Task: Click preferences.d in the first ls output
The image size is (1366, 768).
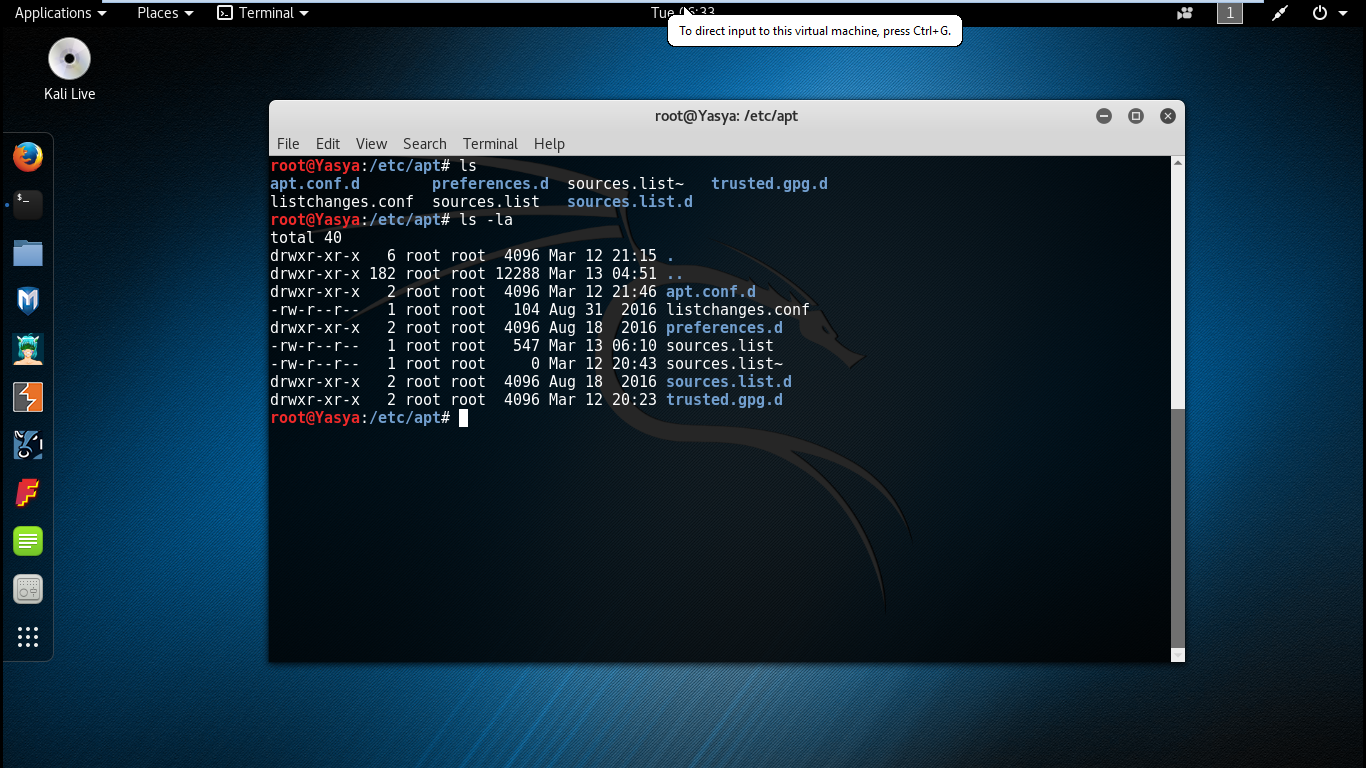Action: (x=490, y=184)
